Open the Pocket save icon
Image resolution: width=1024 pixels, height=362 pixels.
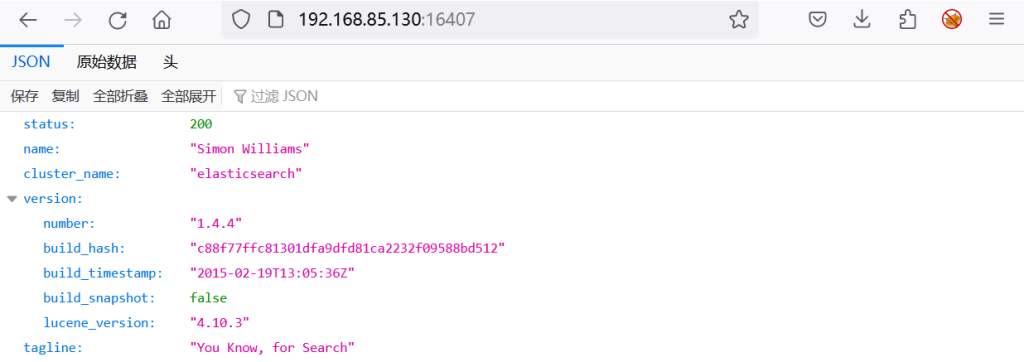point(818,20)
